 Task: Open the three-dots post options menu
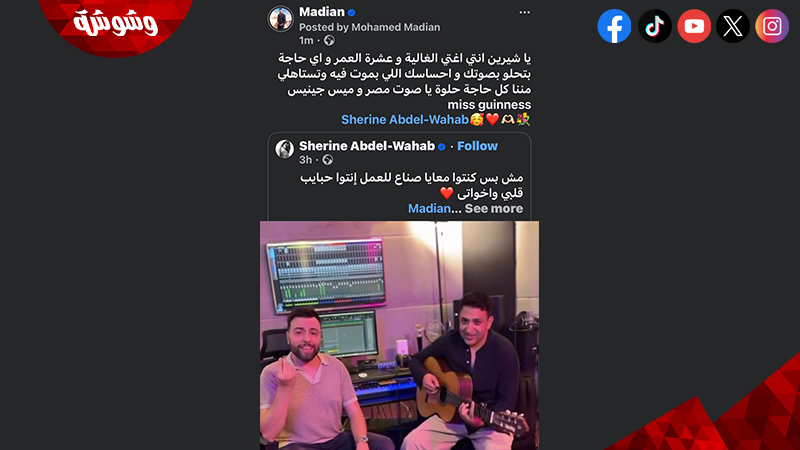point(524,12)
